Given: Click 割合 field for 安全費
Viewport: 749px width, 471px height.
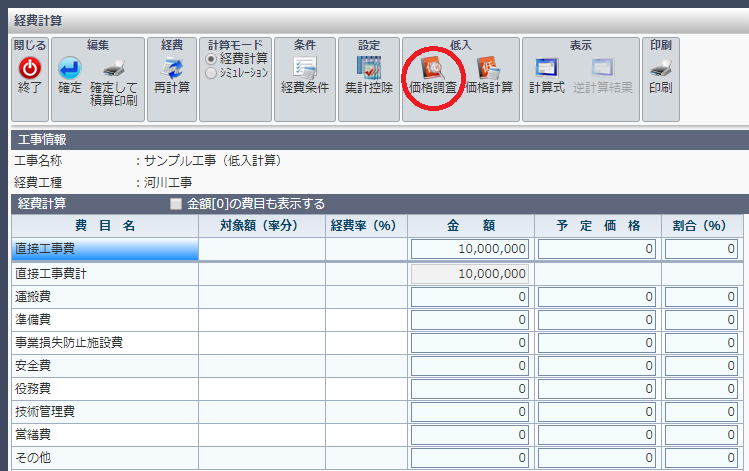Looking at the screenshot, I should [701, 365].
